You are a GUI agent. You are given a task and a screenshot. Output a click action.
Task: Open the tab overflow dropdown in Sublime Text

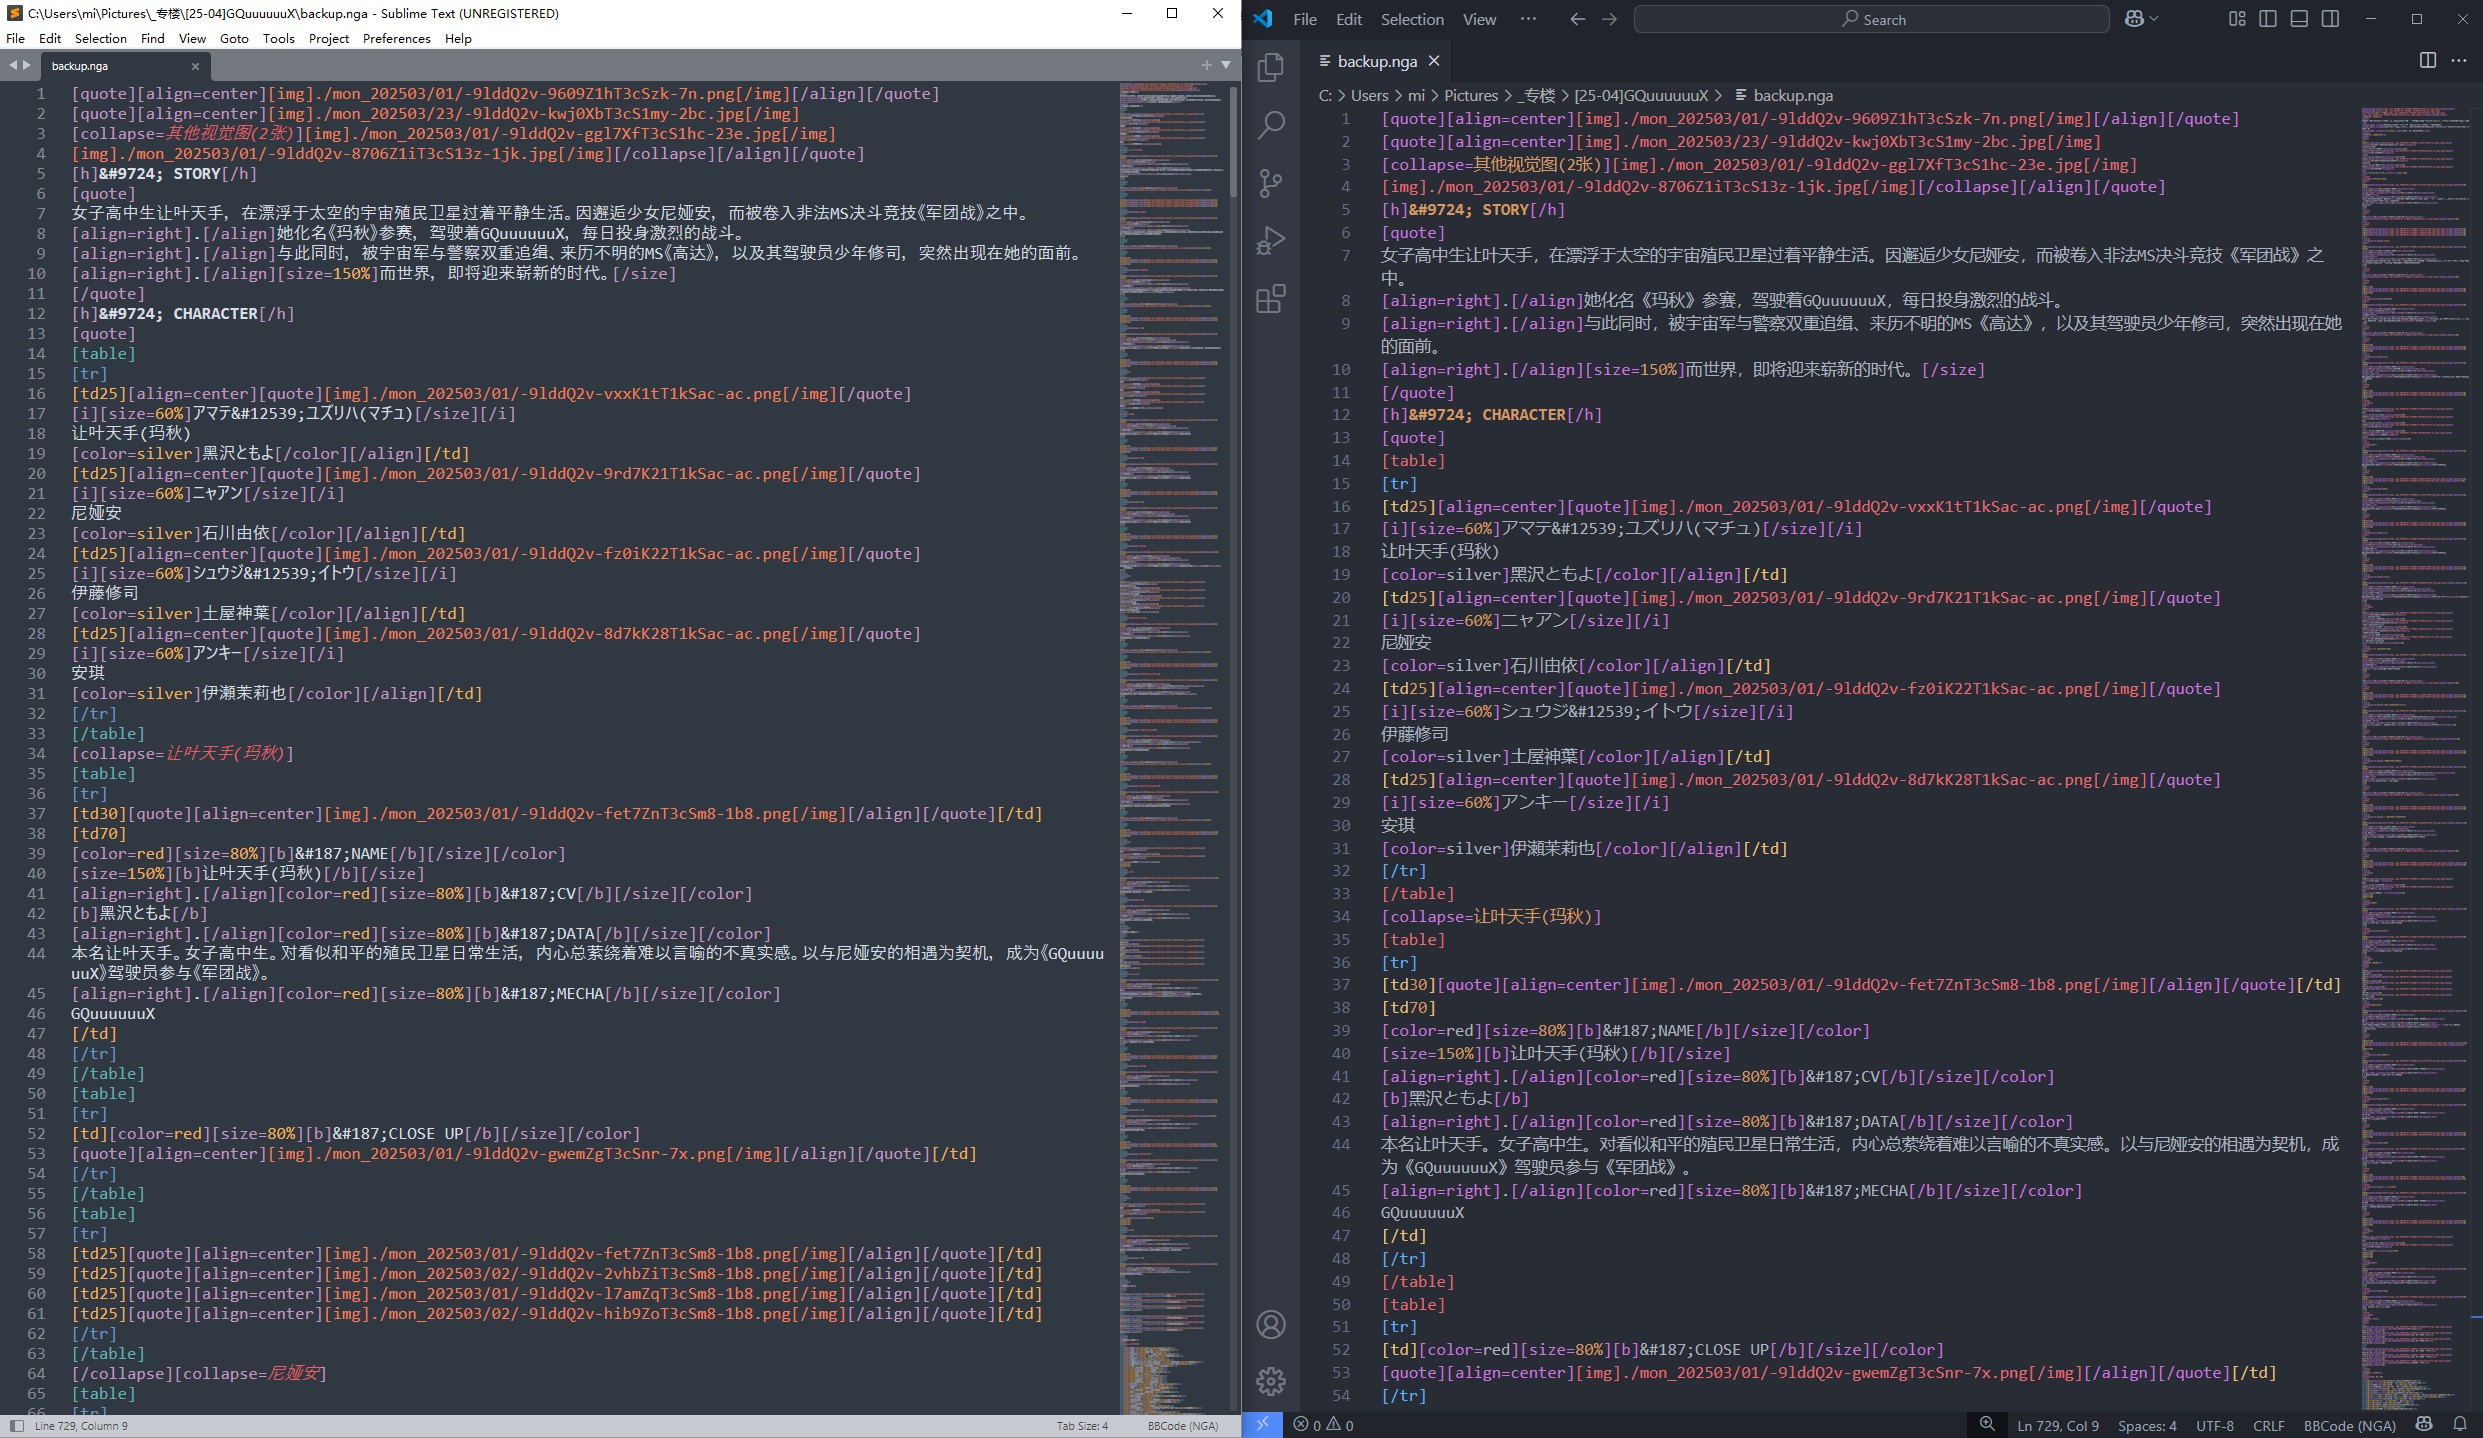pyautogui.click(x=1225, y=64)
